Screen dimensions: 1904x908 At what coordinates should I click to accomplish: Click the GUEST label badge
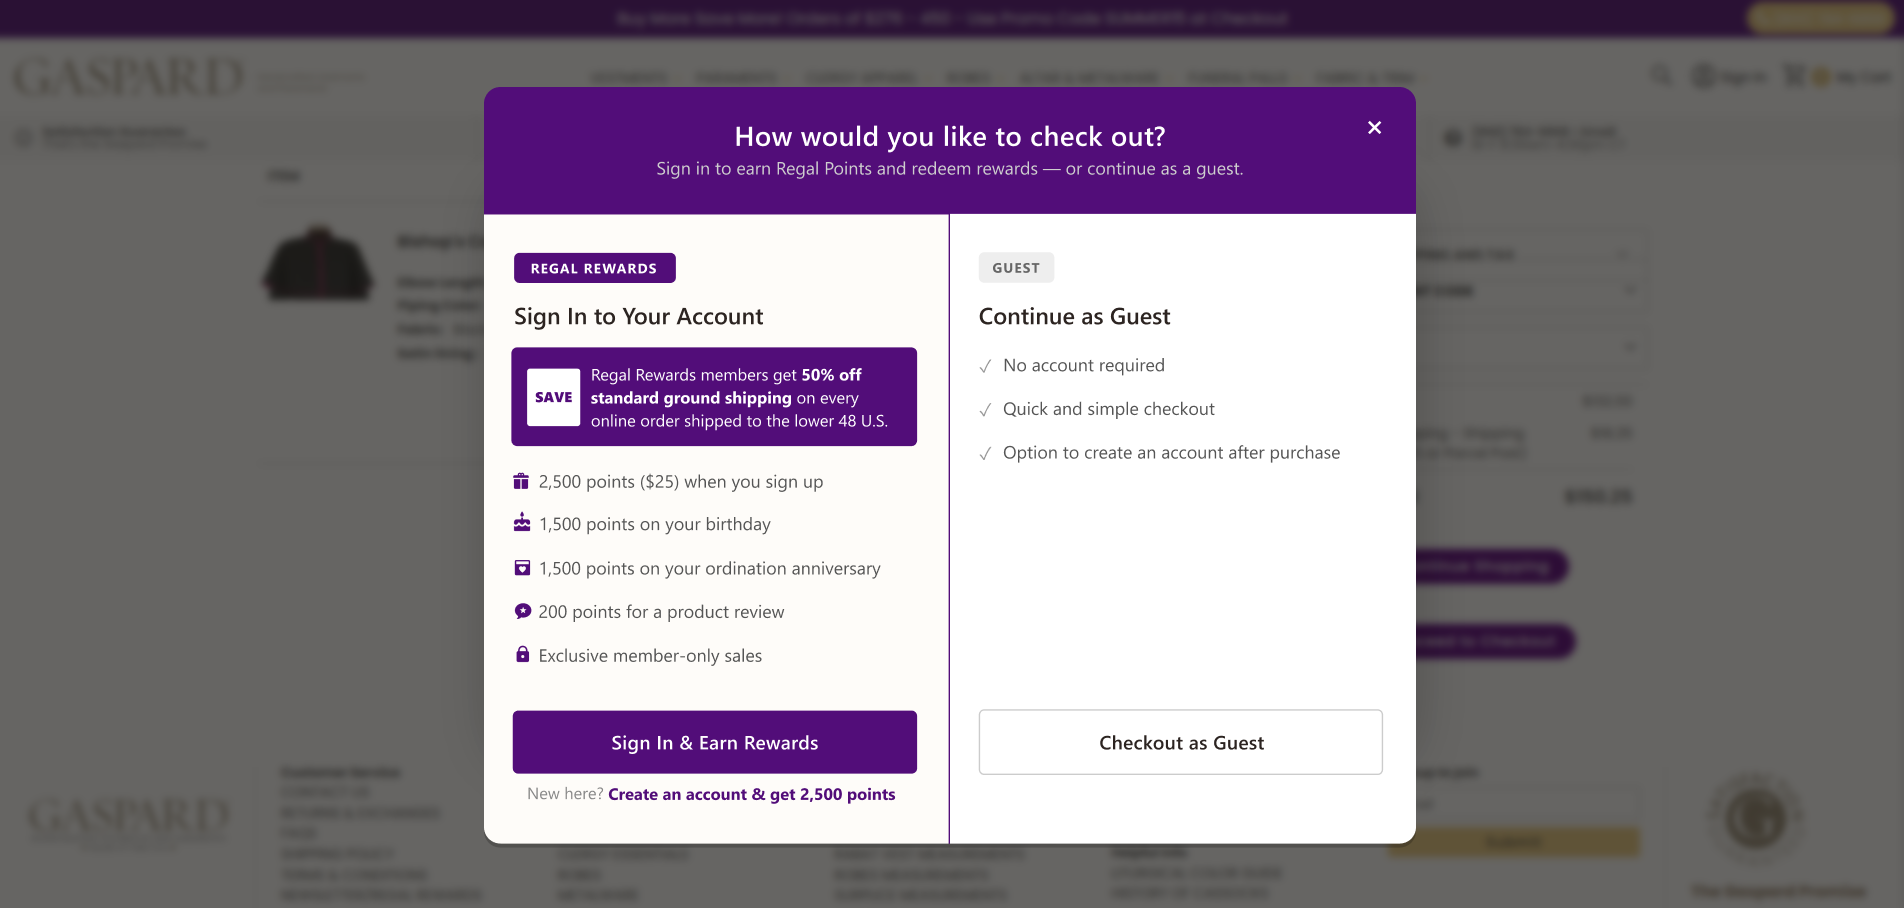[x=1015, y=268]
